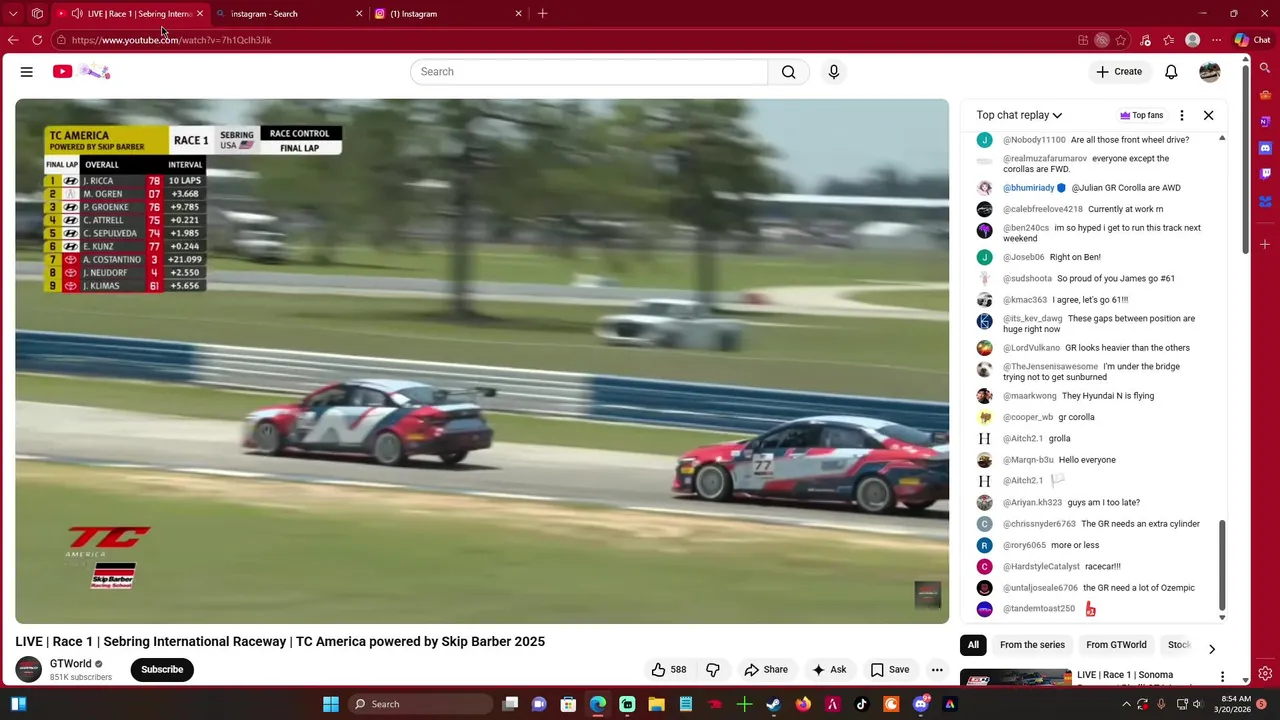
Task: Open Copilot Chat in browser
Action: coord(1252,40)
